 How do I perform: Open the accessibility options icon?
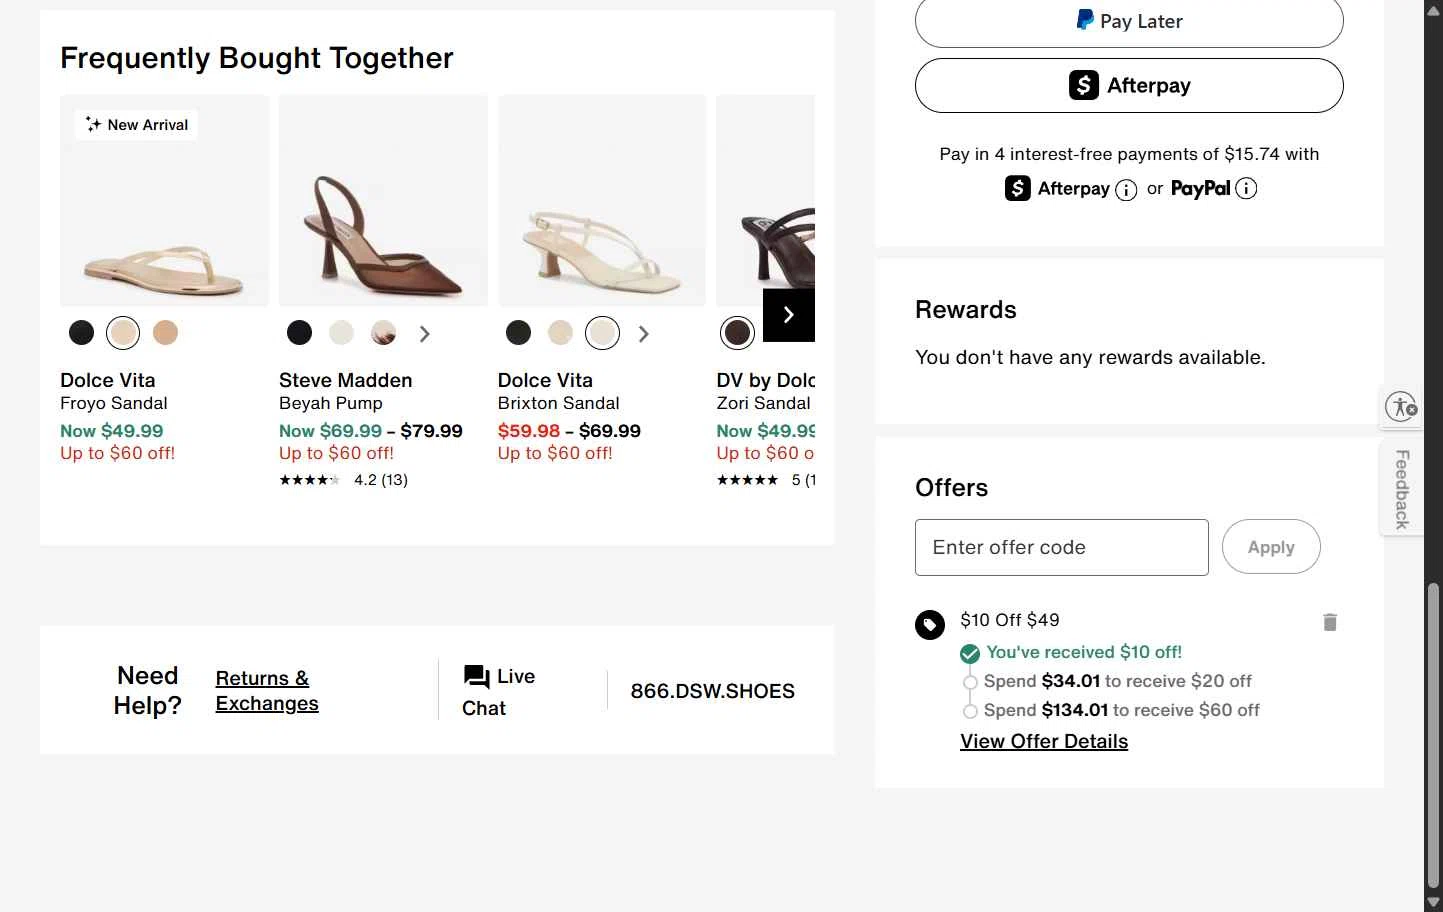coord(1400,407)
